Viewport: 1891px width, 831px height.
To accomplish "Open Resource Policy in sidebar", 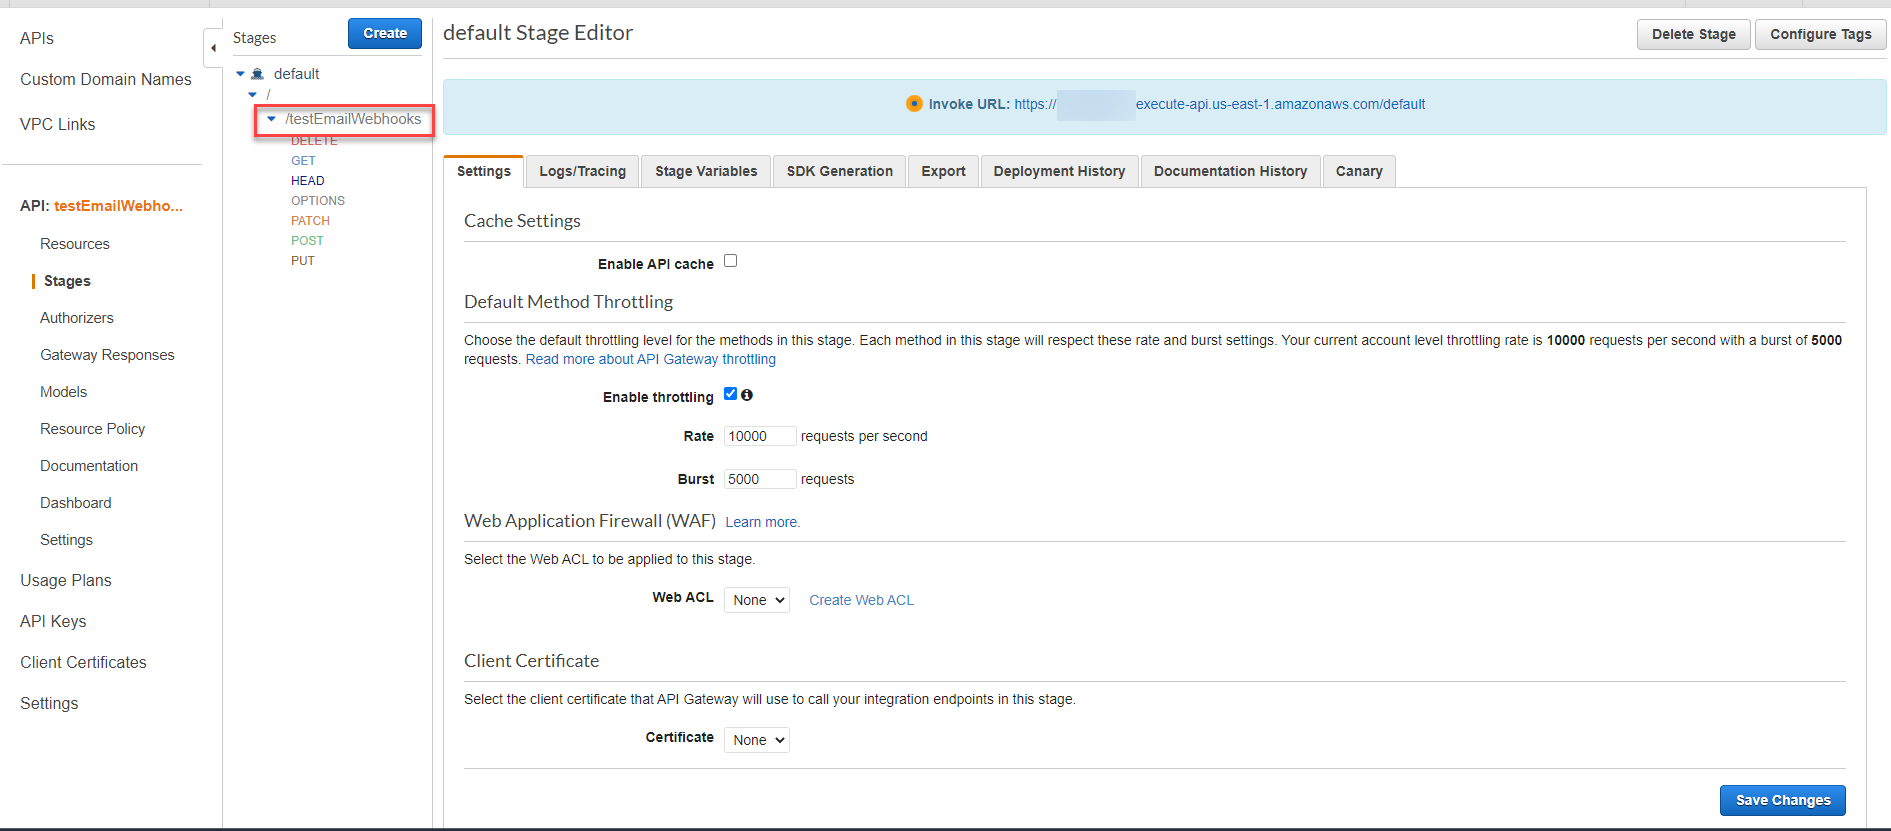I will coord(92,429).
